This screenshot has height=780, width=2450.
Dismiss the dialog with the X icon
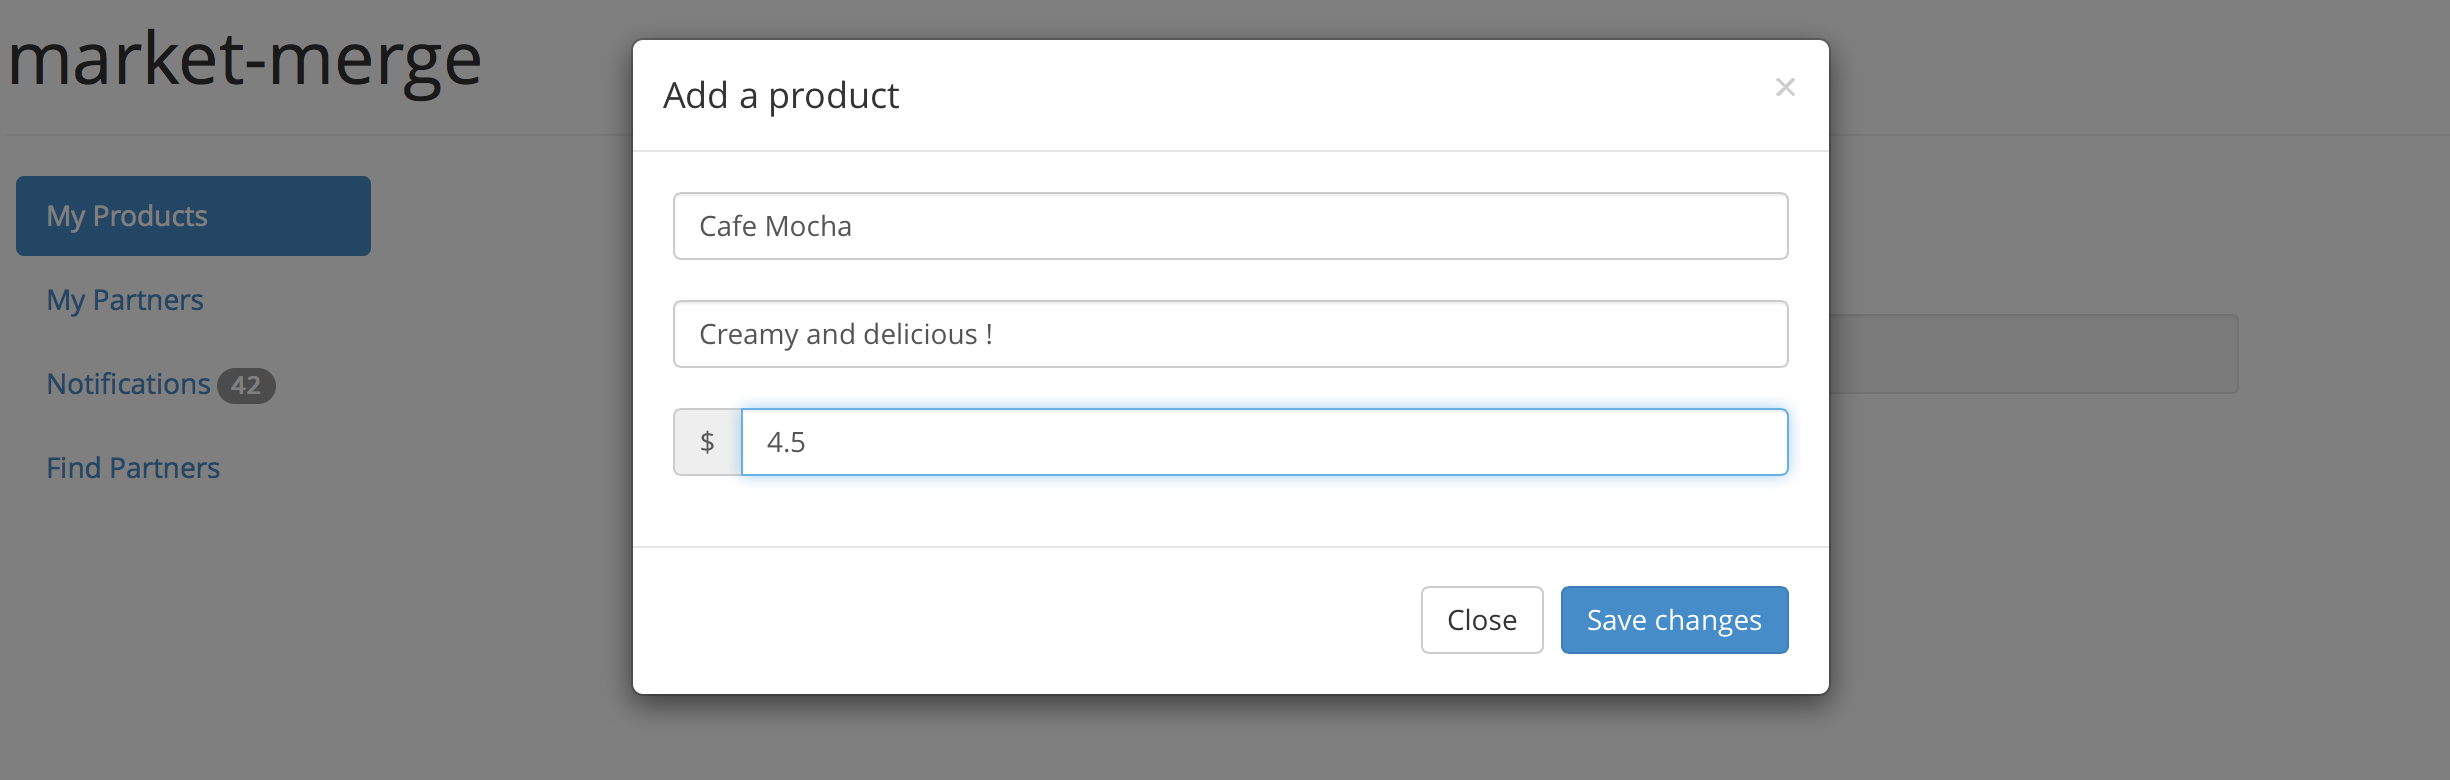coord(1785,88)
